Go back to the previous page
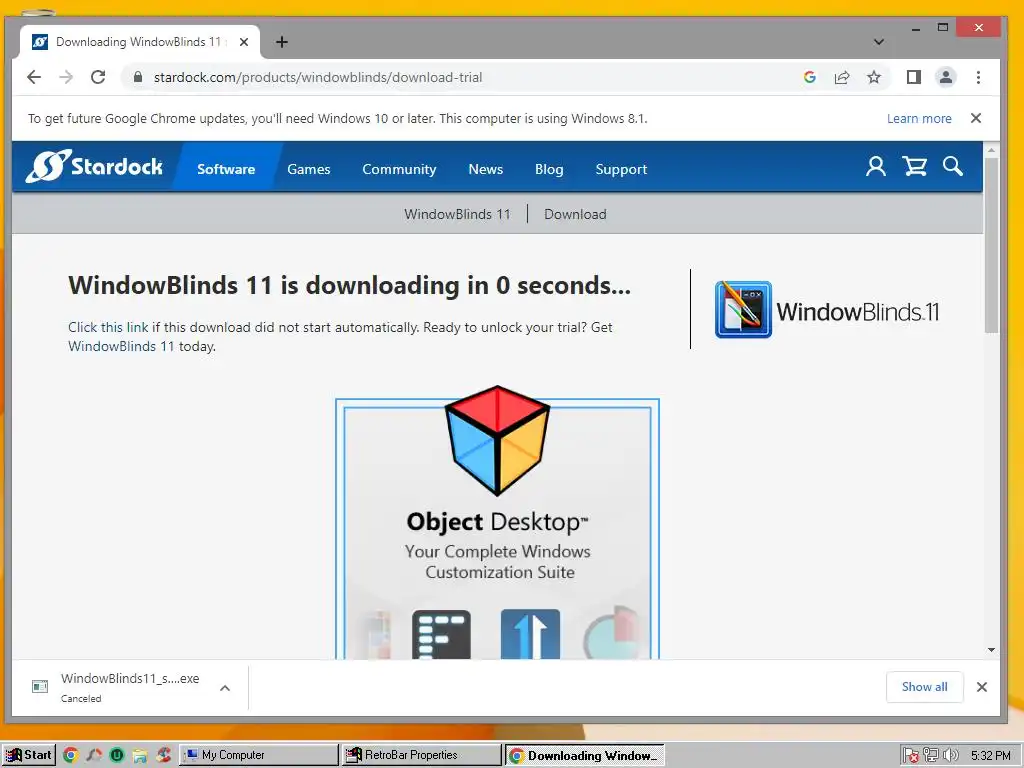The image size is (1024, 768). [x=34, y=77]
